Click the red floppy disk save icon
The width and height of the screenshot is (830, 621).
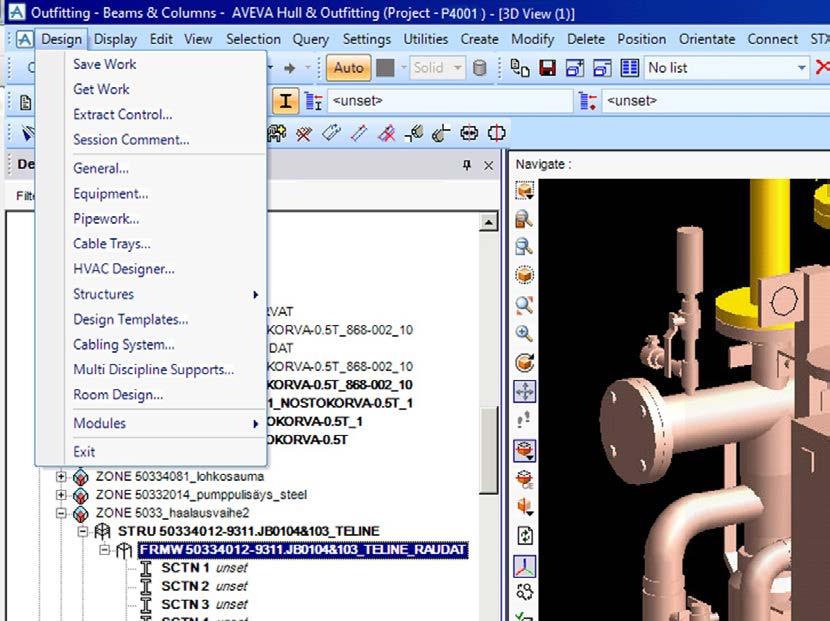tap(547, 68)
